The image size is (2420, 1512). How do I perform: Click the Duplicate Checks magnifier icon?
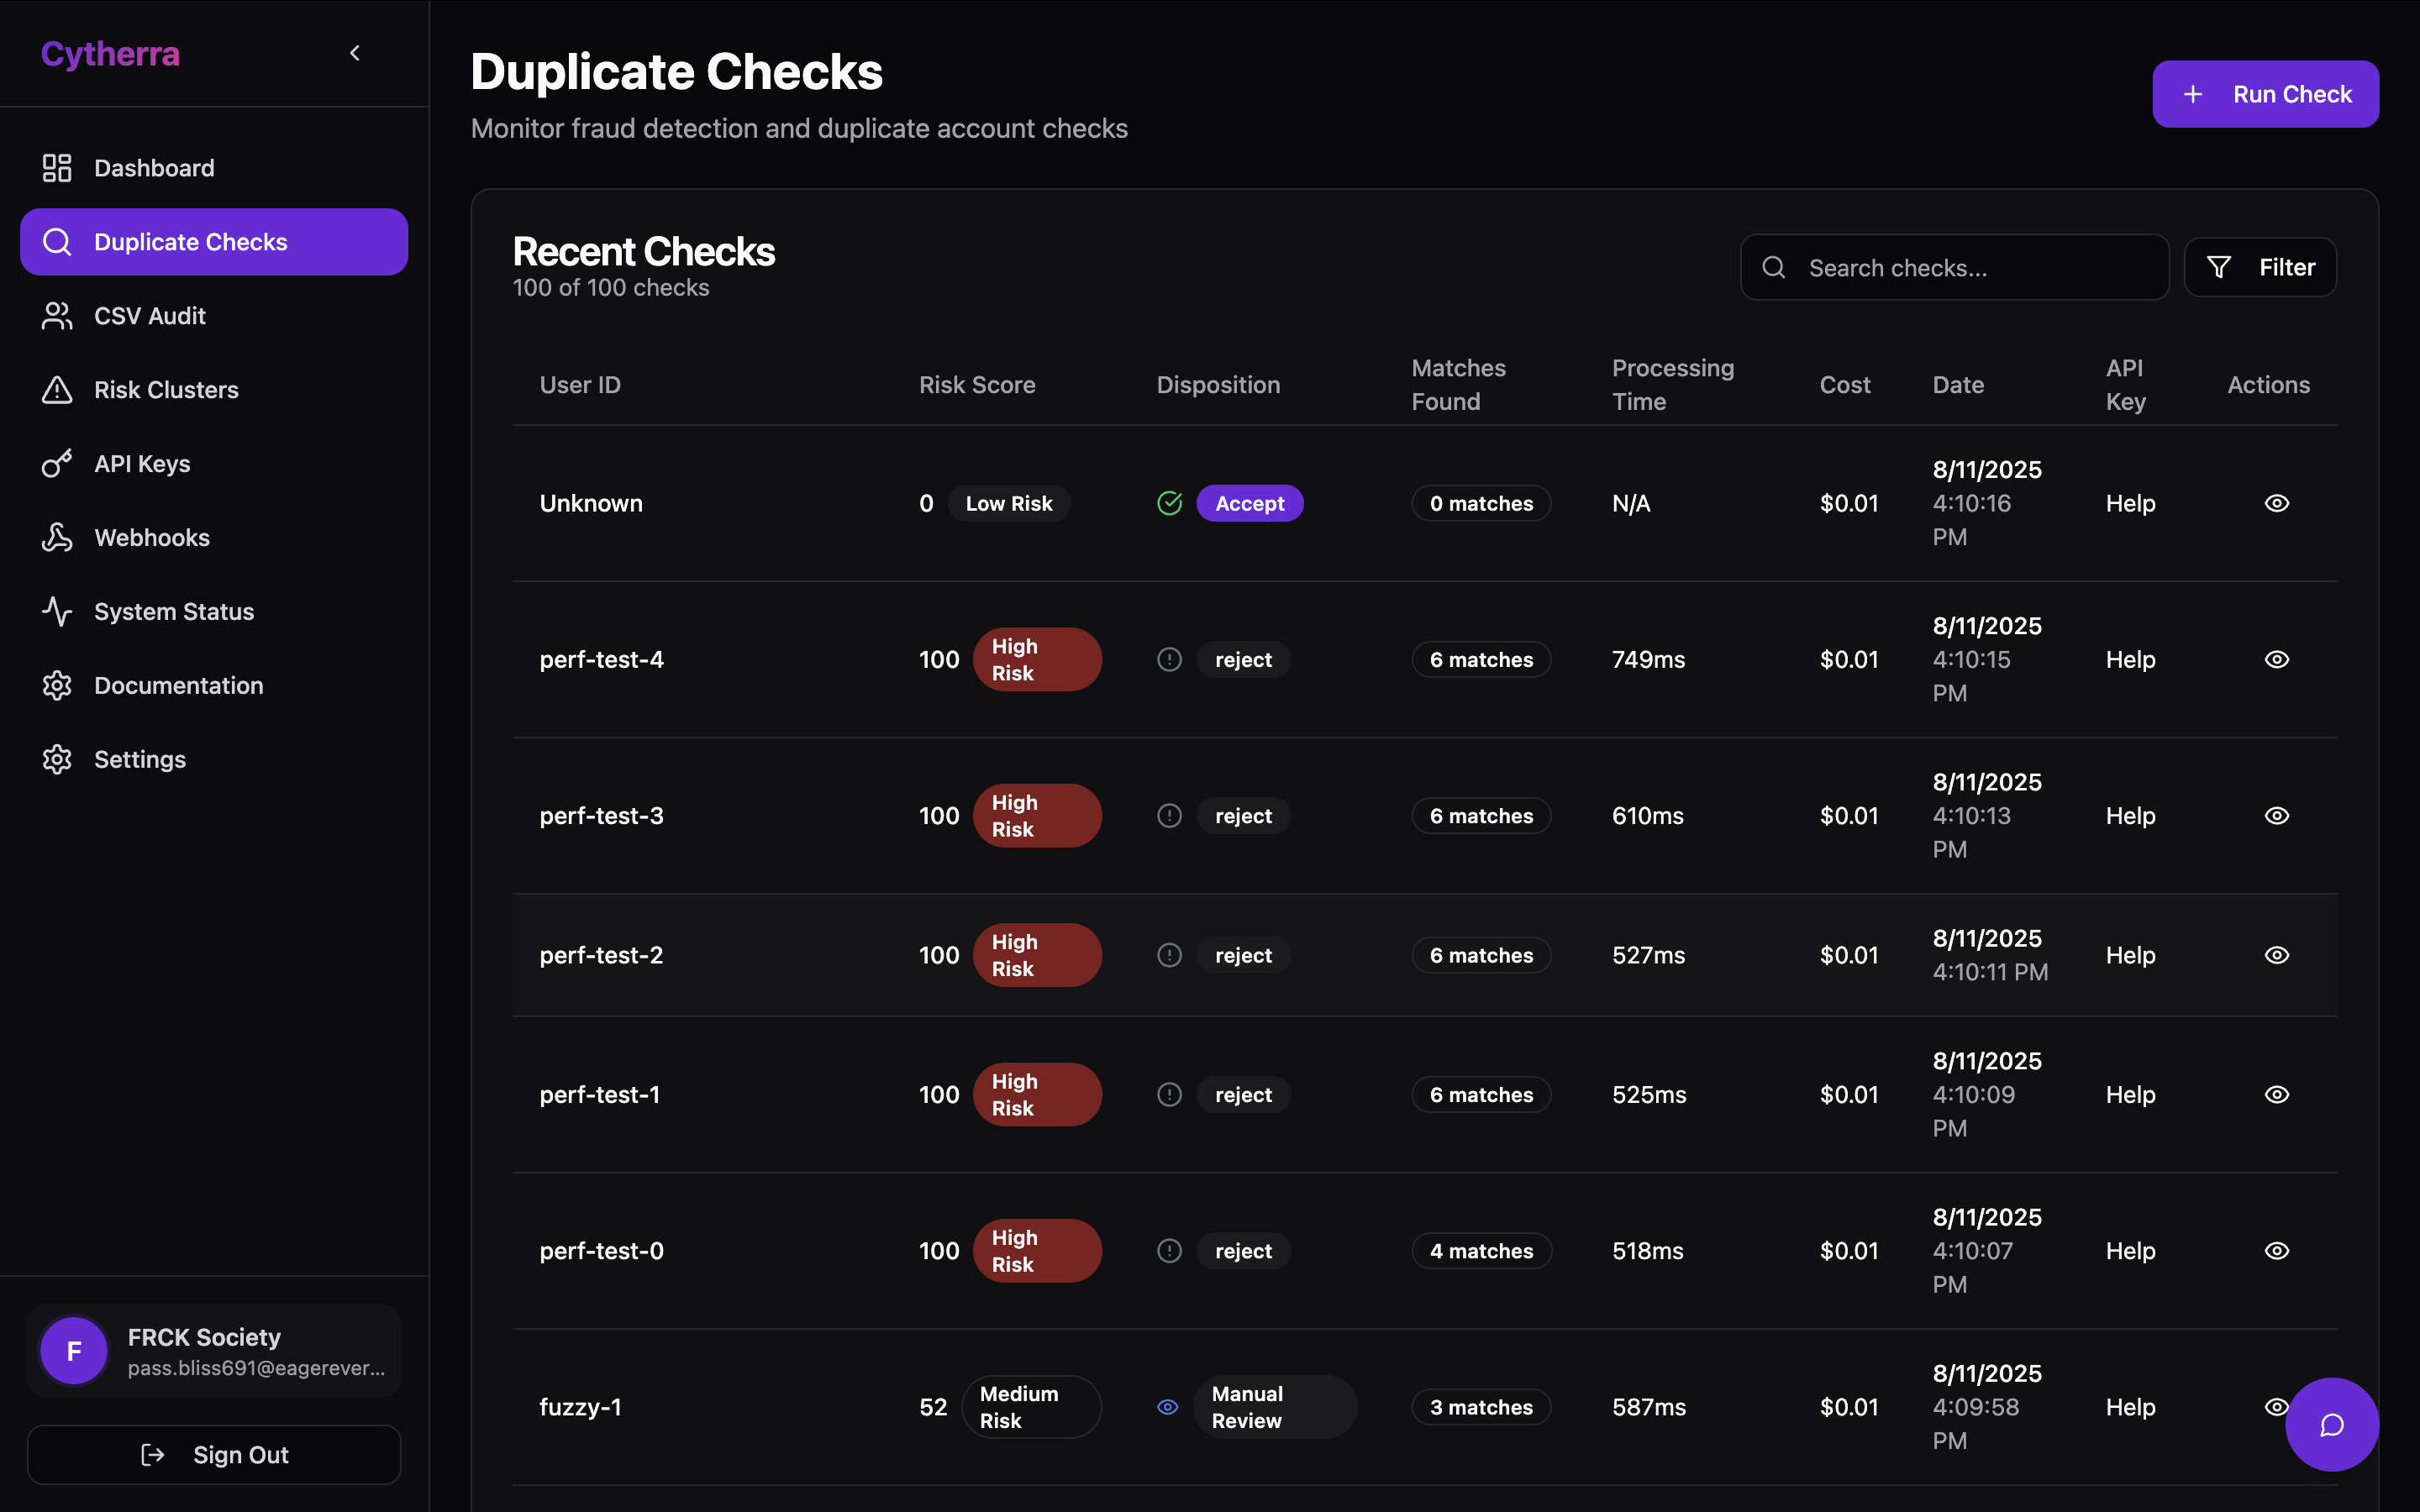(x=57, y=242)
